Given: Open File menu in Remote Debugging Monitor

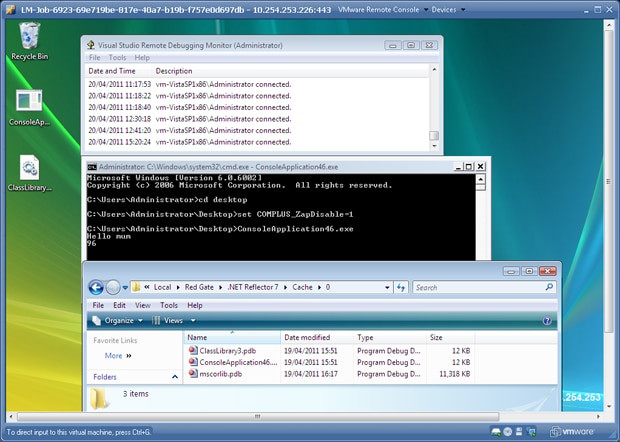Looking at the screenshot, I should 95,58.
